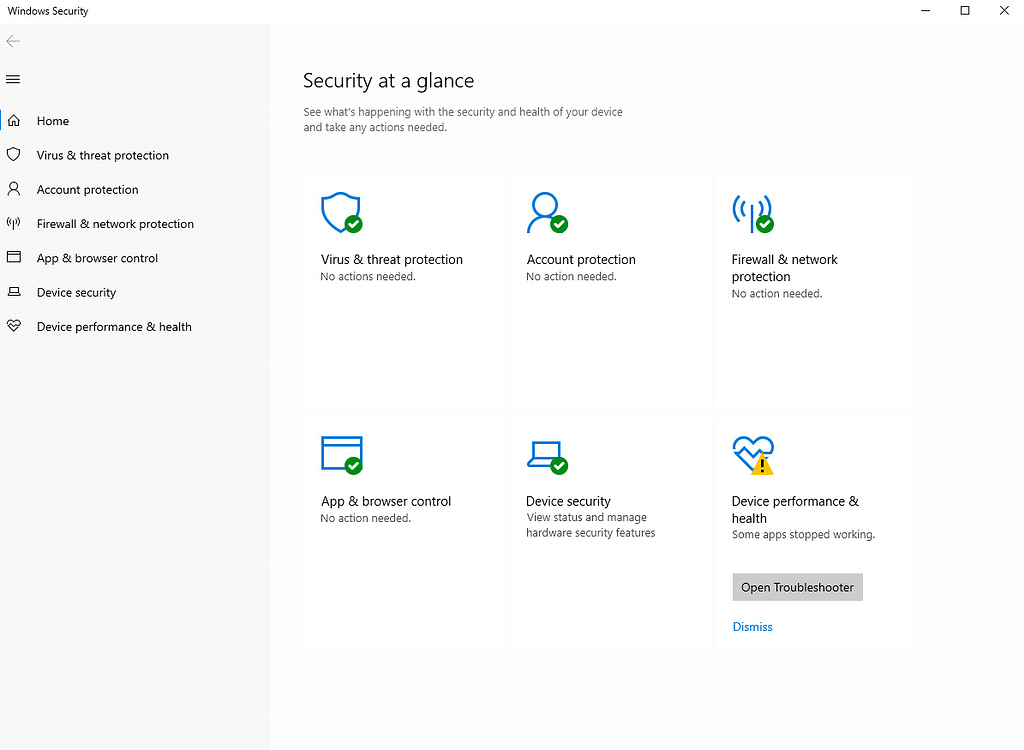Click the Home icon in the sidebar
This screenshot has width=1024, height=750.
[14, 120]
